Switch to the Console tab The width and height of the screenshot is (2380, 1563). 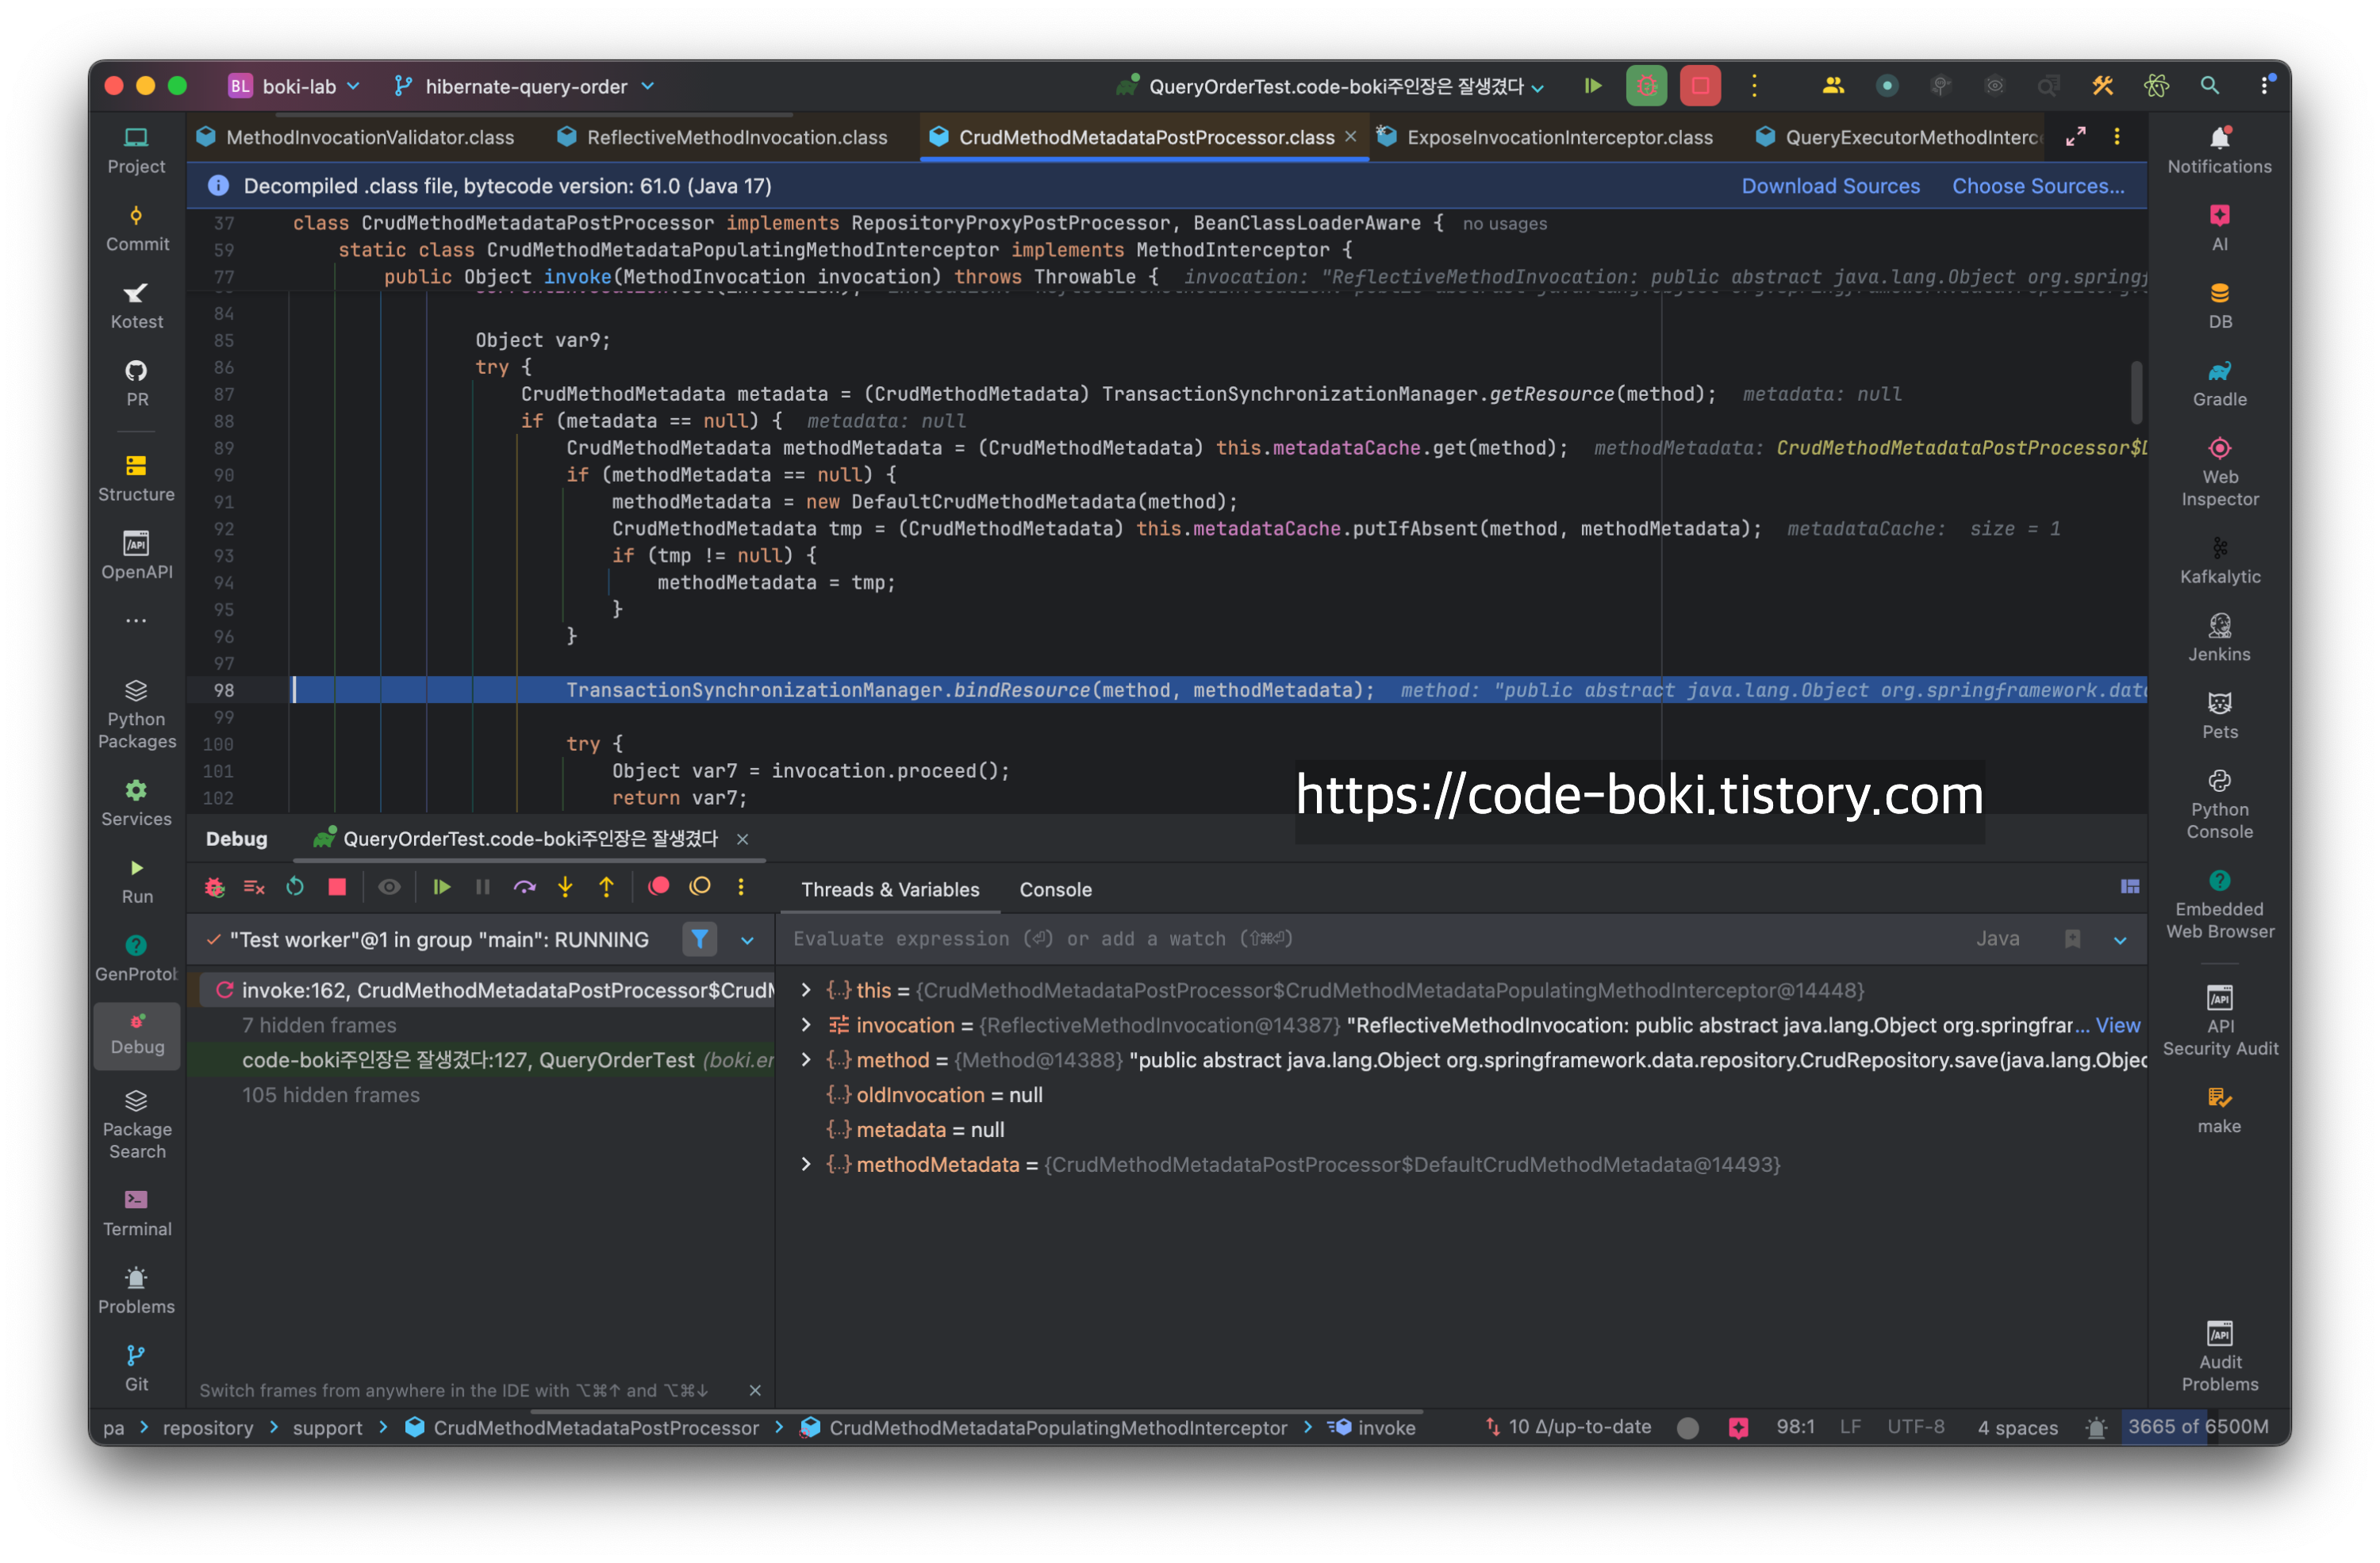tap(1055, 890)
